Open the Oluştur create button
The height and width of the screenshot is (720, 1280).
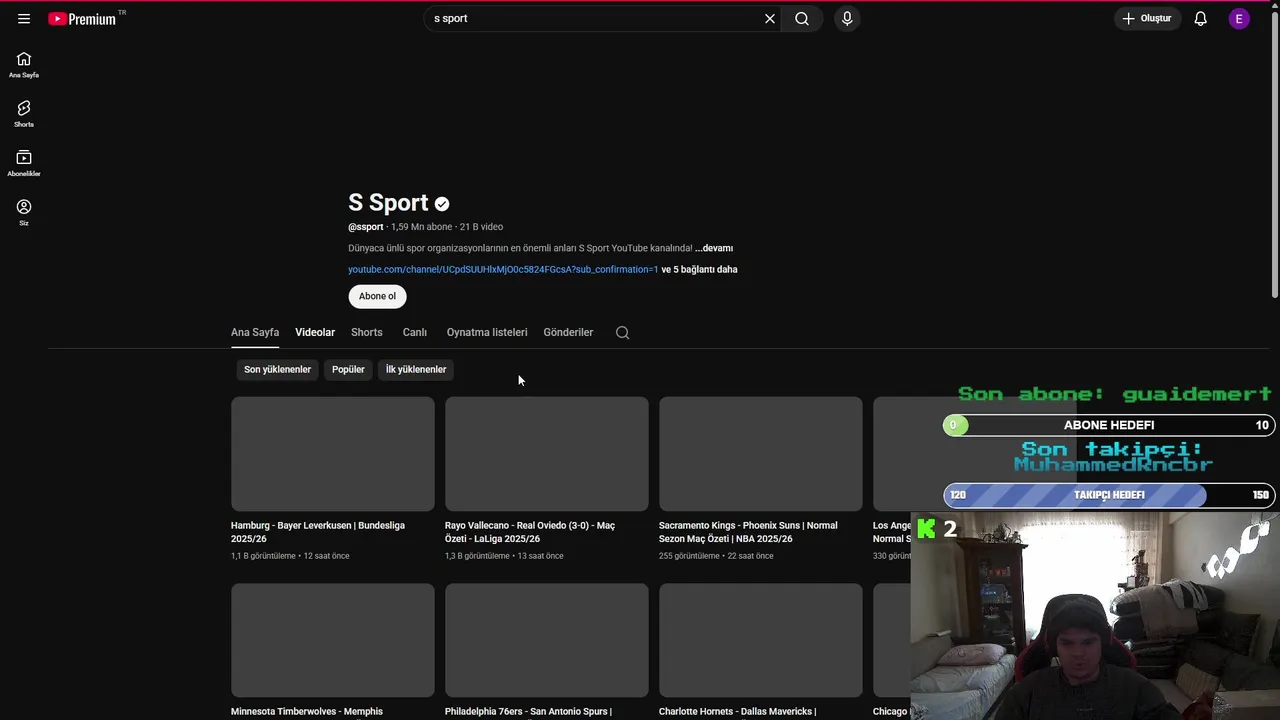click(x=1148, y=18)
